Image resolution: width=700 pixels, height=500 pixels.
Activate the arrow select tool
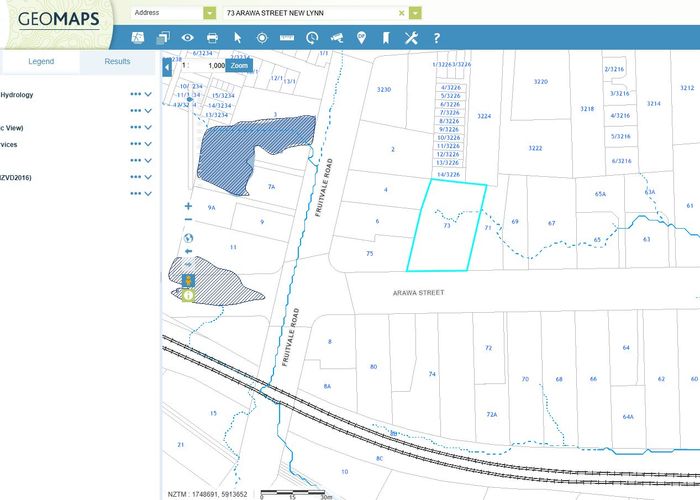click(238, 38)
